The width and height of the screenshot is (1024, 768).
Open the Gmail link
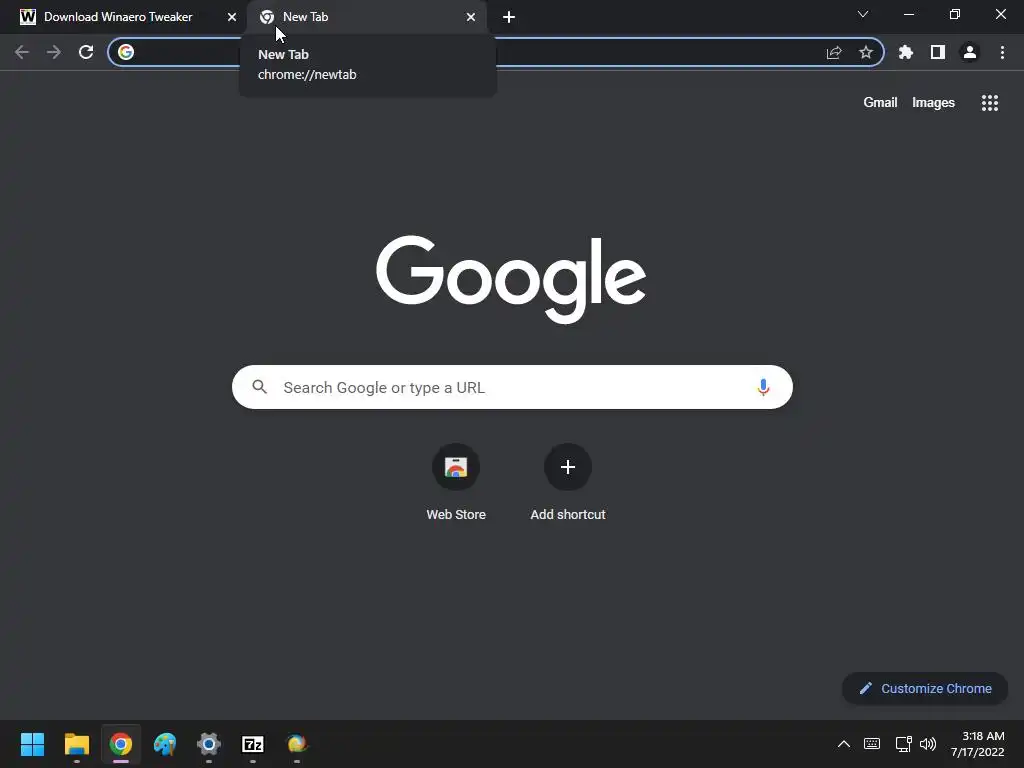(x=880, y=103)
